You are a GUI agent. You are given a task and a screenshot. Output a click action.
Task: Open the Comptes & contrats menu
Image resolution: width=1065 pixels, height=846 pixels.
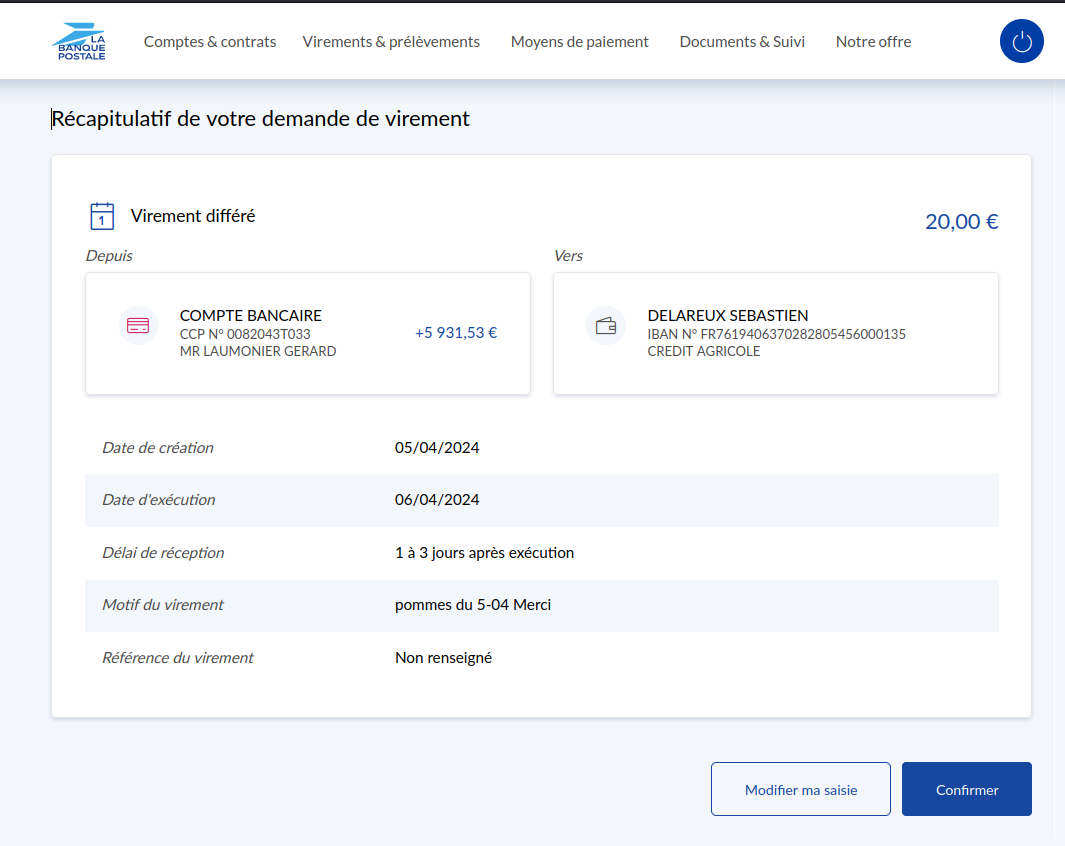coord(210,42)
